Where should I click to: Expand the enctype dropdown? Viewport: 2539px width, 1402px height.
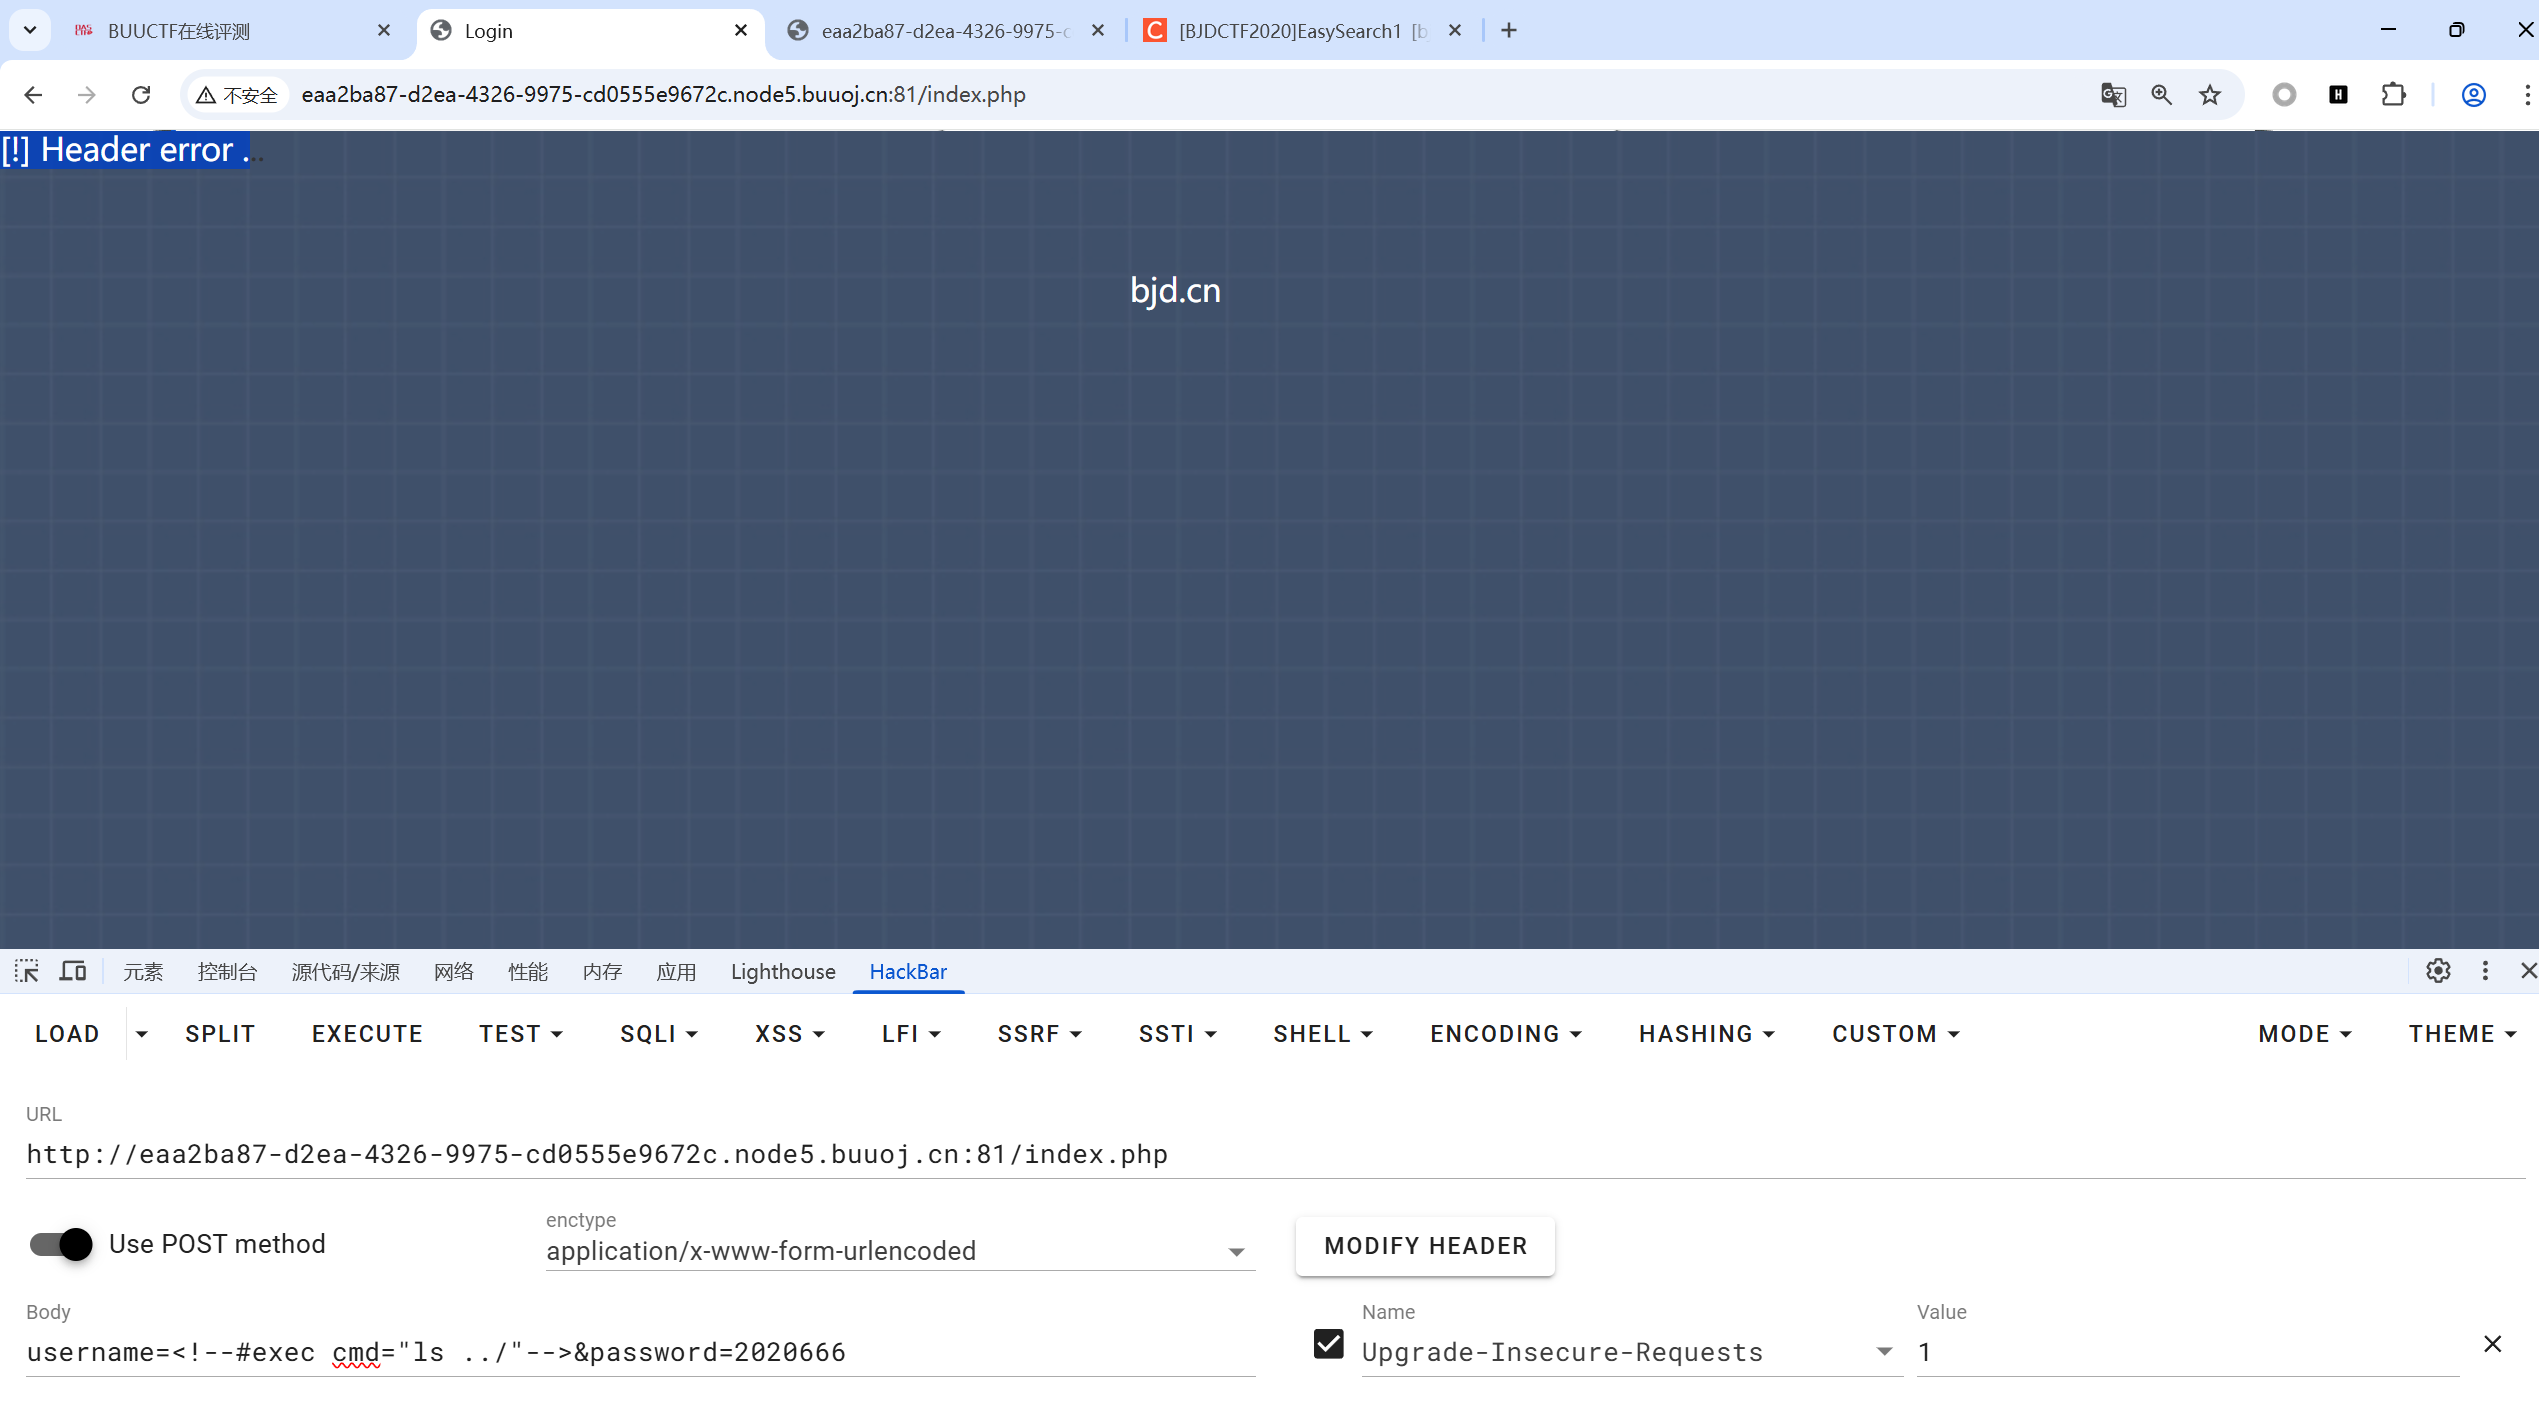point(1236,1252)
